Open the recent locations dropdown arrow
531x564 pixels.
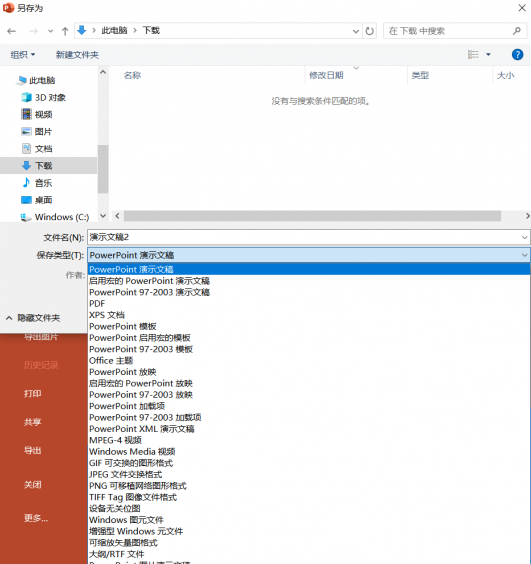pyautogui.click(x=50, y=31)
